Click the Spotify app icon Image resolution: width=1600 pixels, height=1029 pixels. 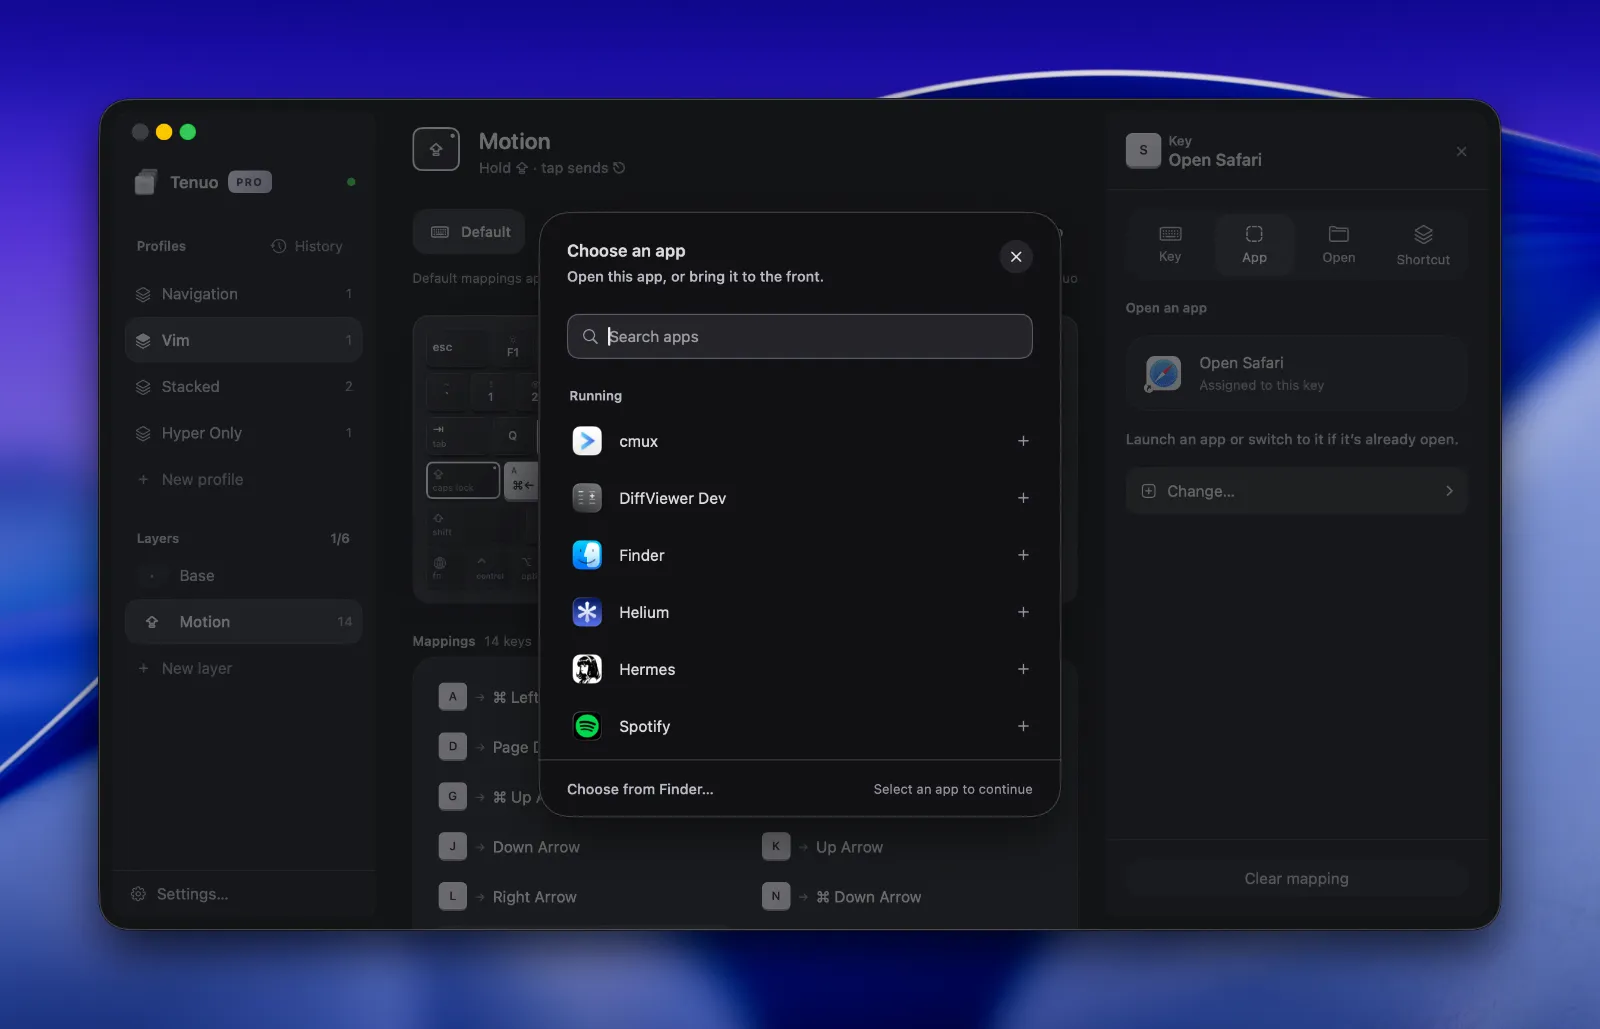pos(587,726)
